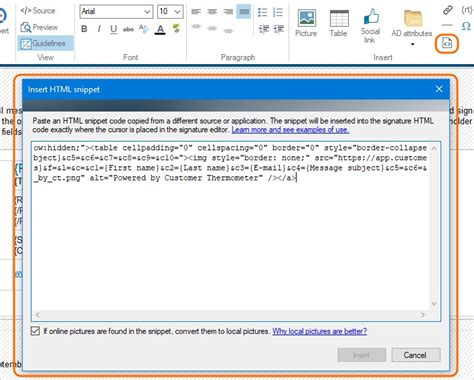The image size is (474, 380).
Task: Align paragraph text left
Action: (196, 12)
